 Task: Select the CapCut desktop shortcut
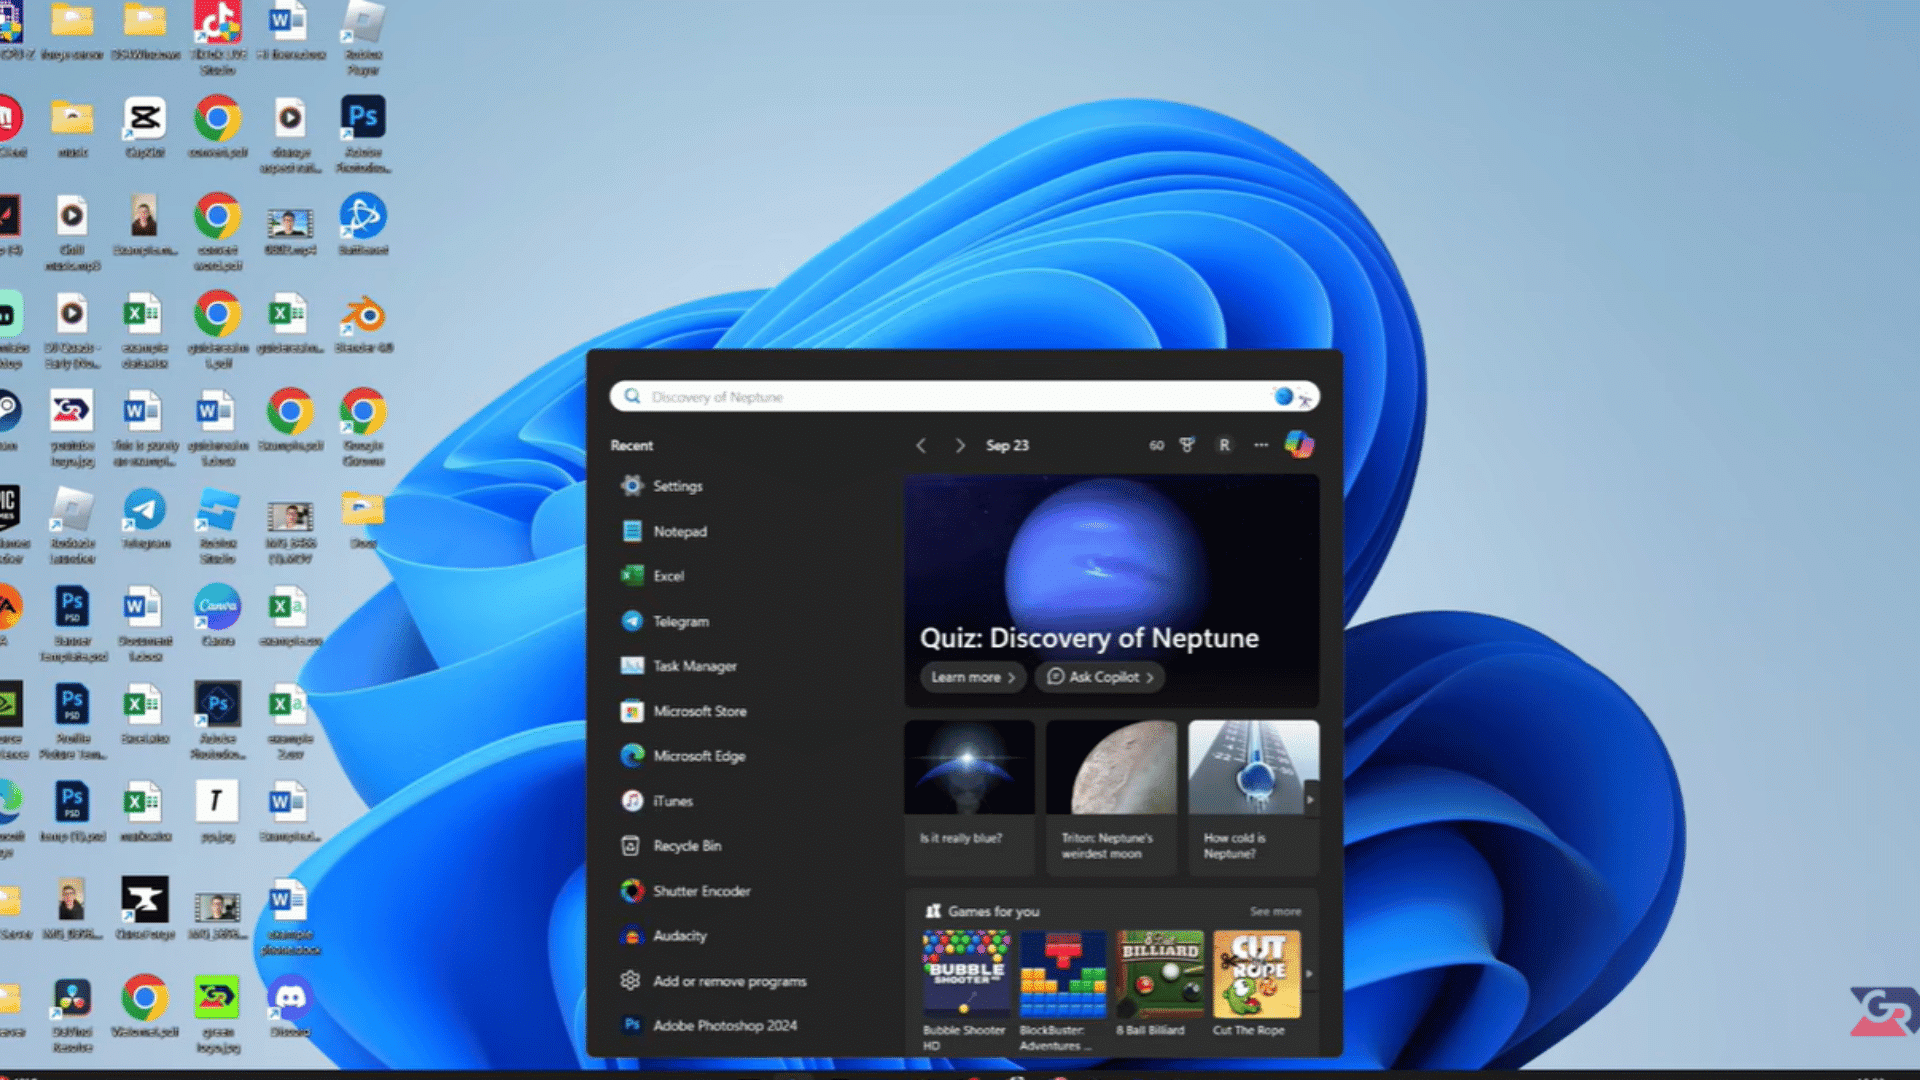145,128
